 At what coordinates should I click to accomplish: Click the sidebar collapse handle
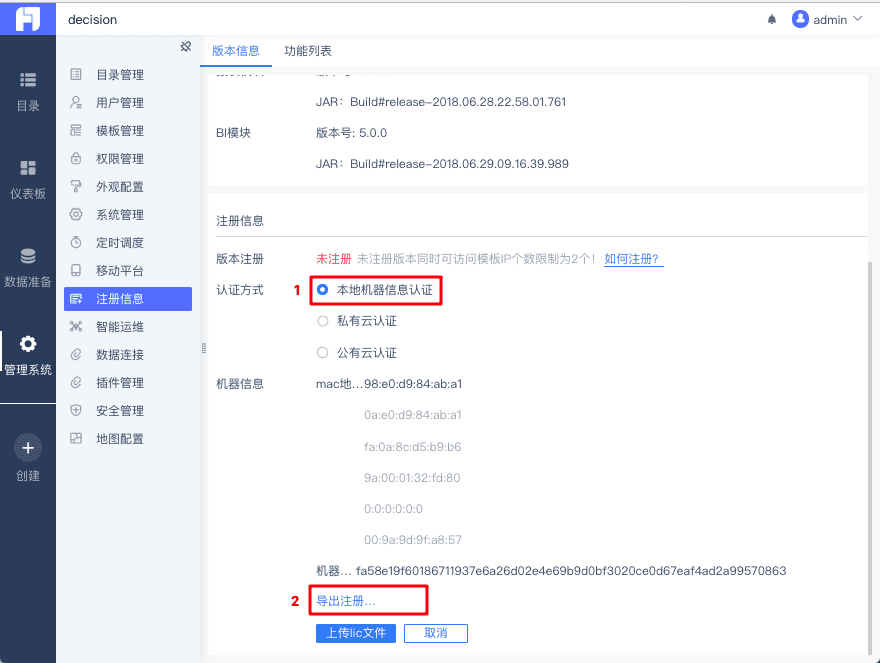[204, 348]
